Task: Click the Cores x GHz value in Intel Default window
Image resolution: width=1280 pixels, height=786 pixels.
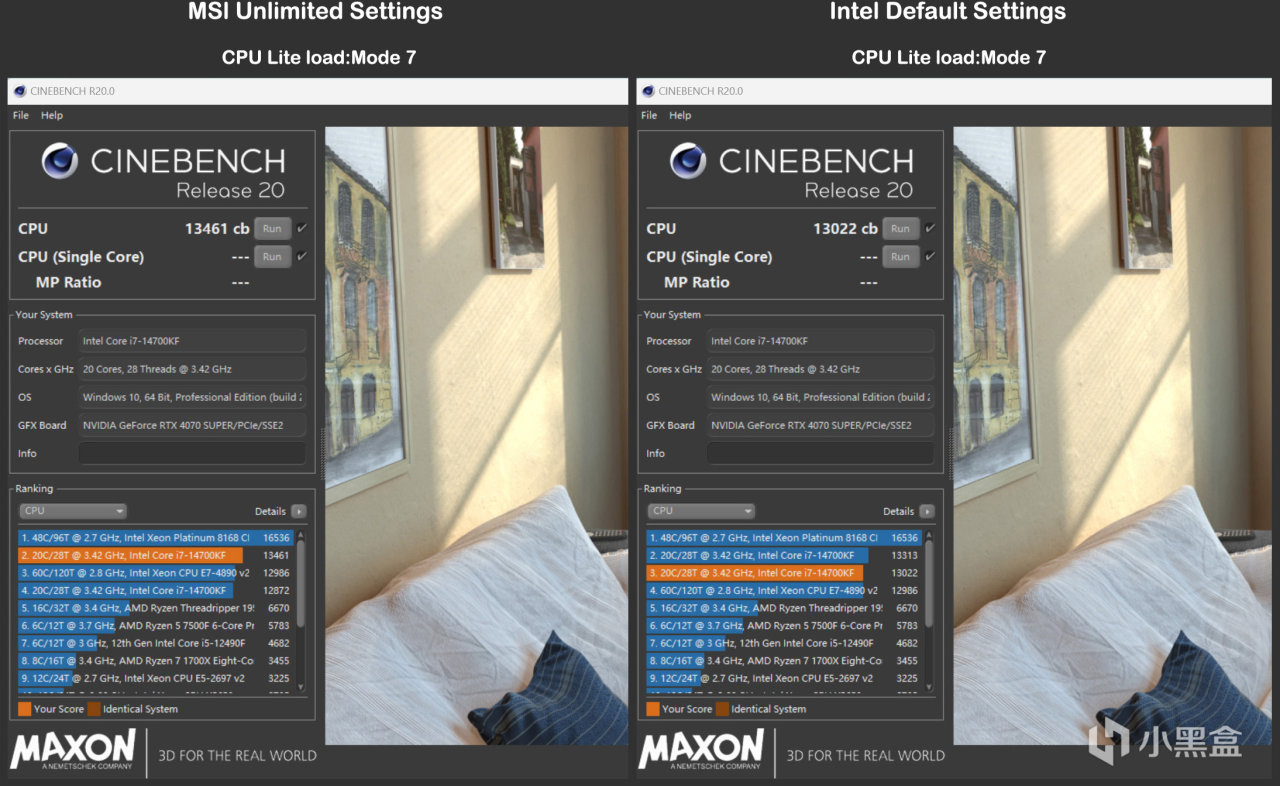Action: 820,369
